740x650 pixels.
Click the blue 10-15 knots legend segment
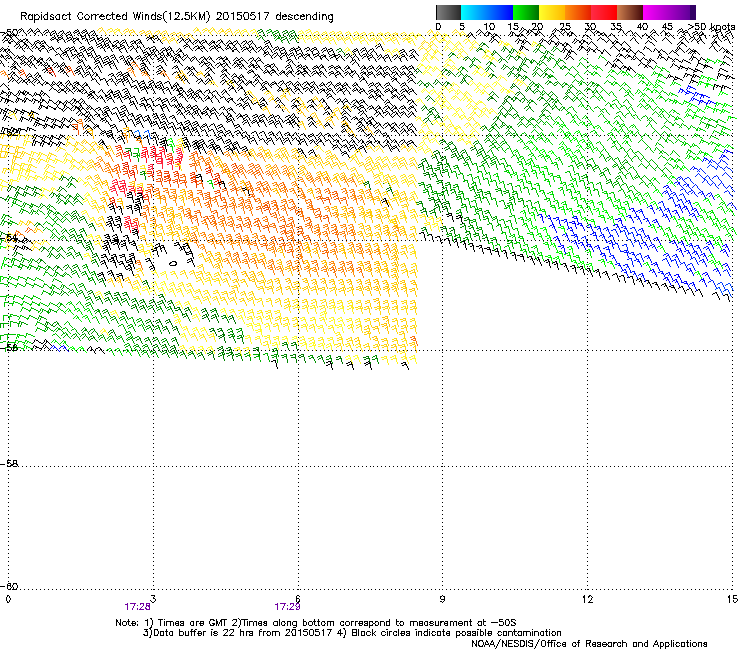point(500,12)
